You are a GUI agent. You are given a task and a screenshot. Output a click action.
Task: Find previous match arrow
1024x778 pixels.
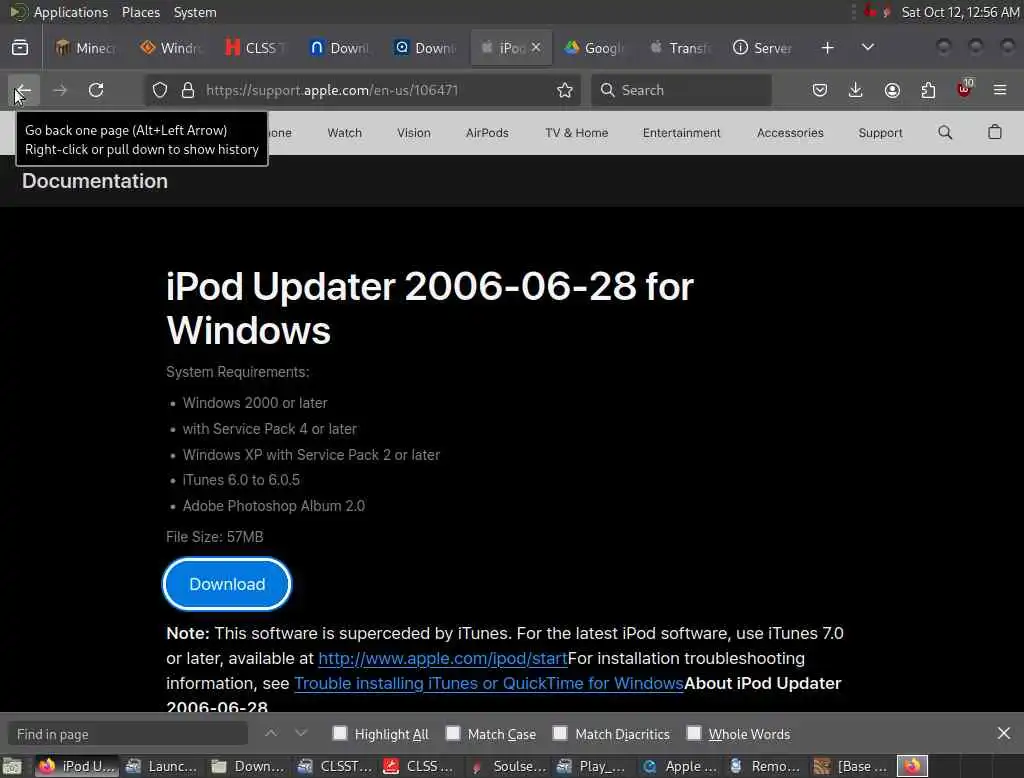[x=271, y=734]
